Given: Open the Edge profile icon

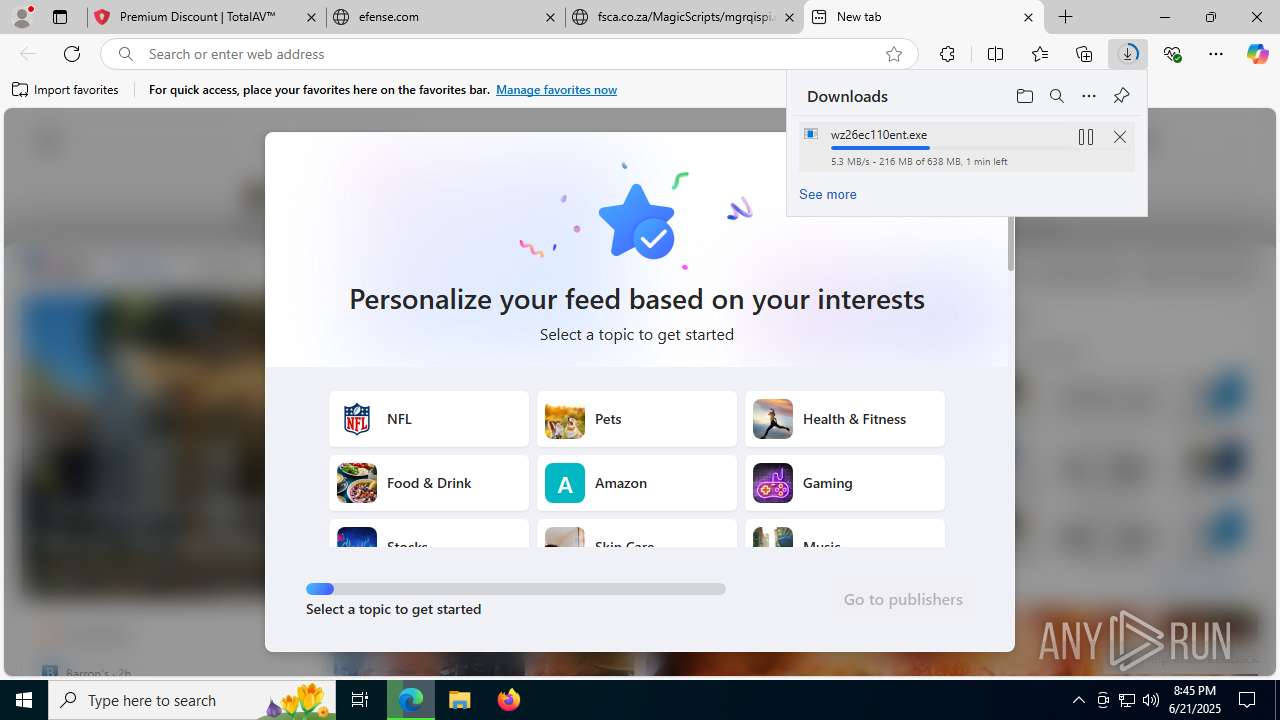Looking at the screenshot, I should click(22, 17).
